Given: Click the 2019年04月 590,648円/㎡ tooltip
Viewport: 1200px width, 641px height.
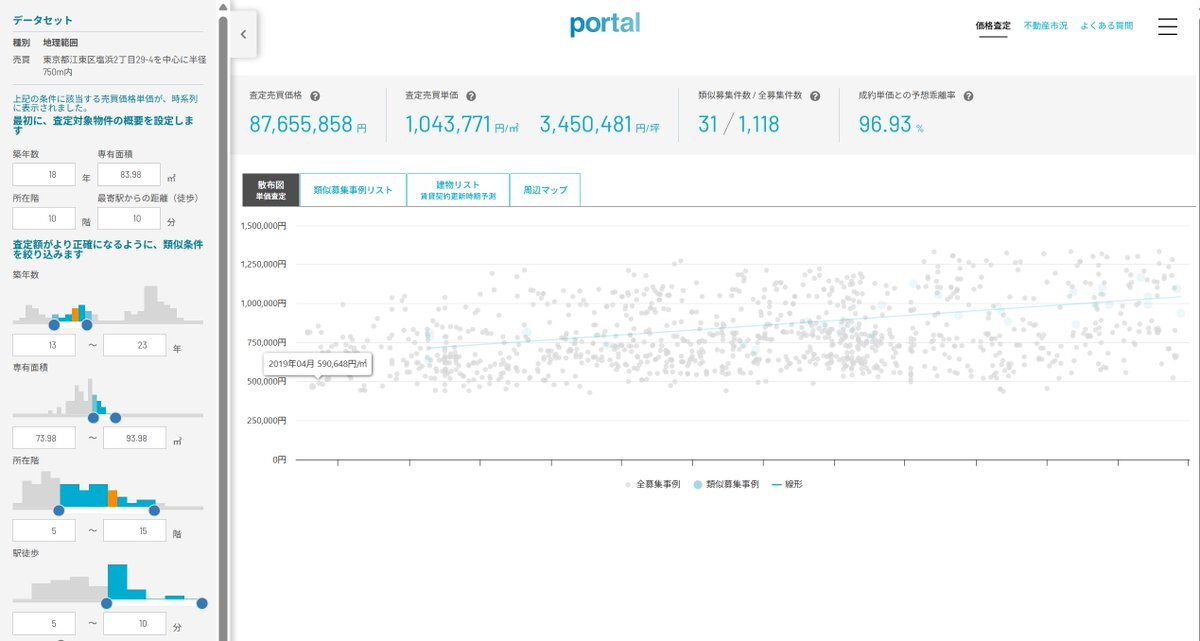Looking at the screenshot, I should [318, 364].
